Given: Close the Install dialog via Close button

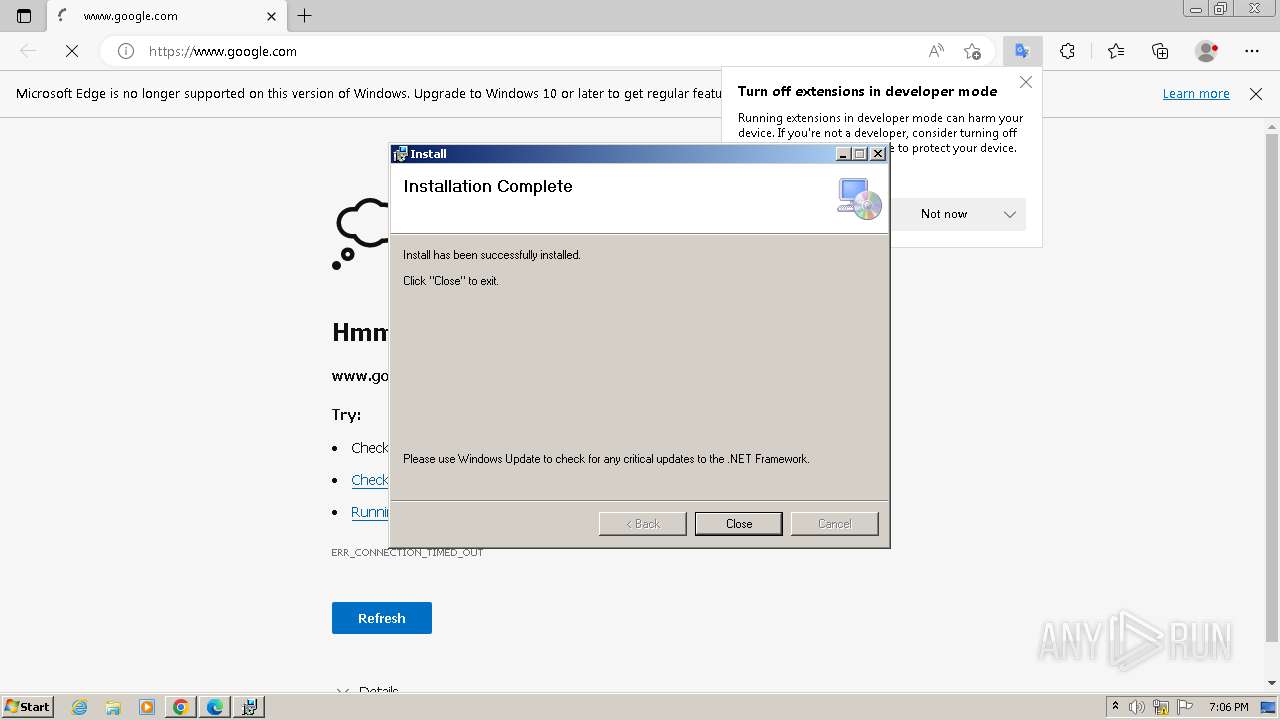Looking at the screenshot, I should pyautogui.click(x=738, y=524).
